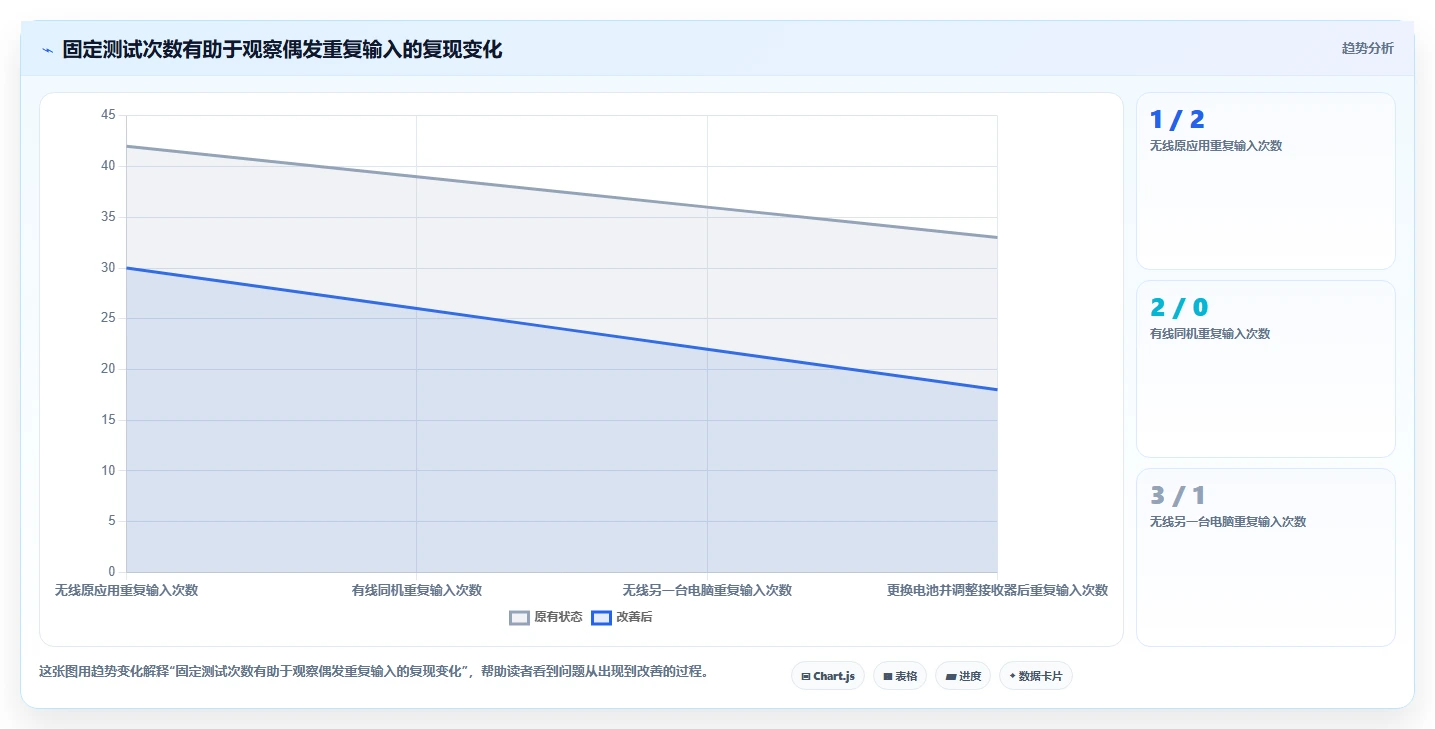Click the 表格 tag icon

click(888, 677)
